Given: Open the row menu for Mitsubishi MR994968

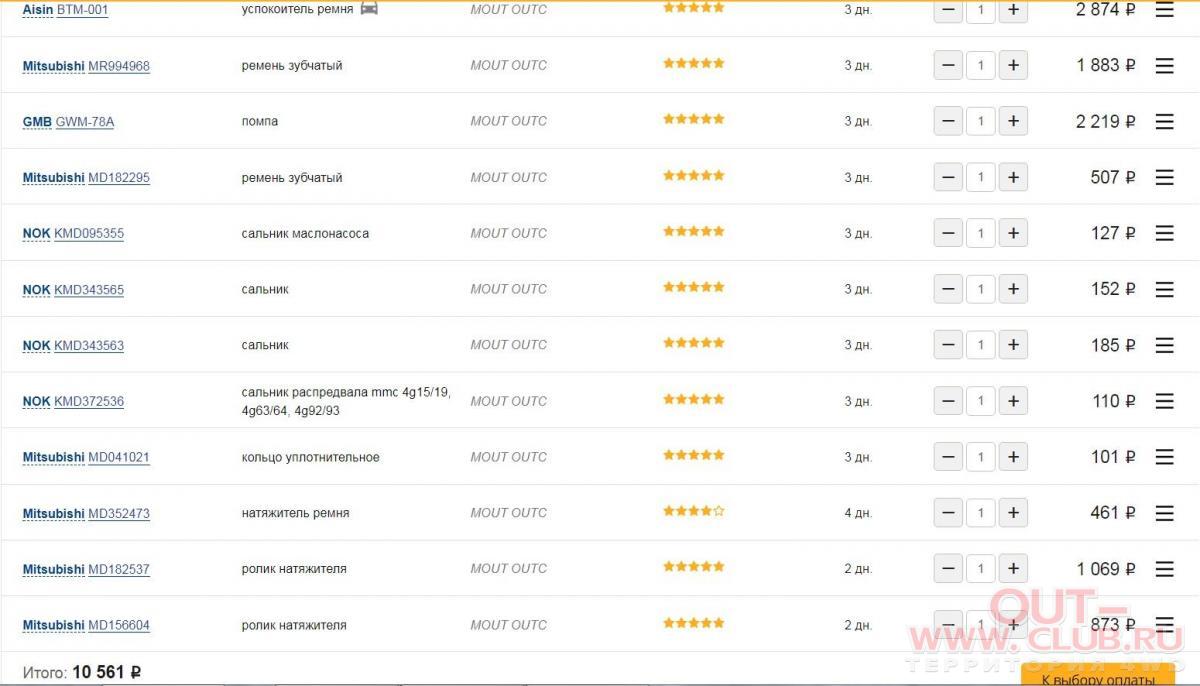Looking at the screenshot, I should click(x=1164, y=65).
